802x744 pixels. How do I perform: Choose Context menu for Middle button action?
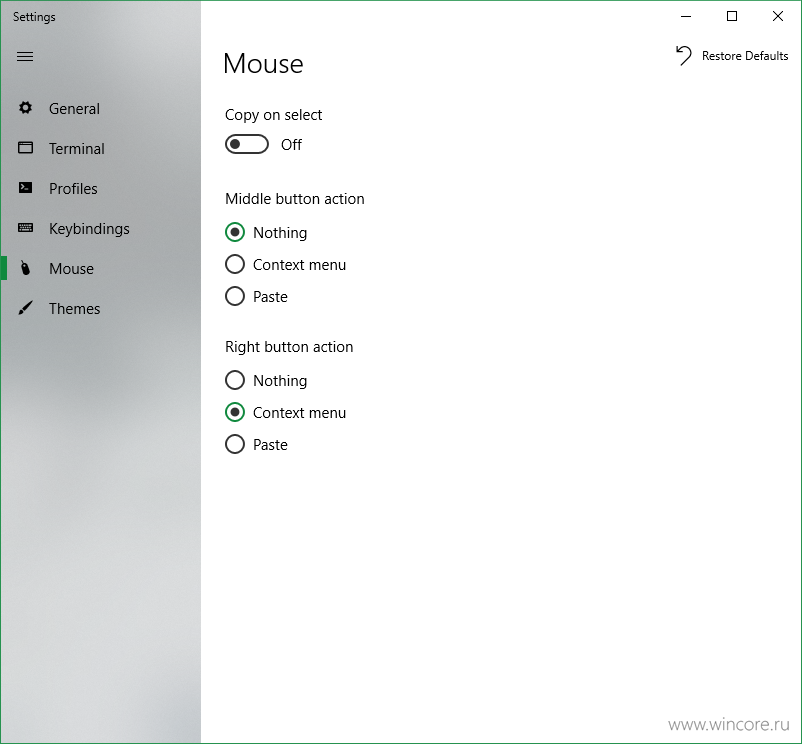coord(285,264)
